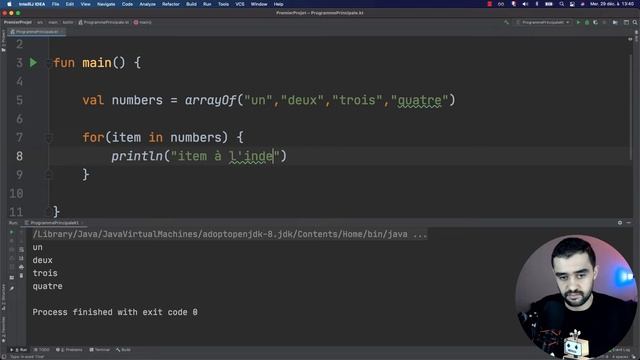Open the Tools menu
This screenshot has width=640, height=360.
point(223,4)
